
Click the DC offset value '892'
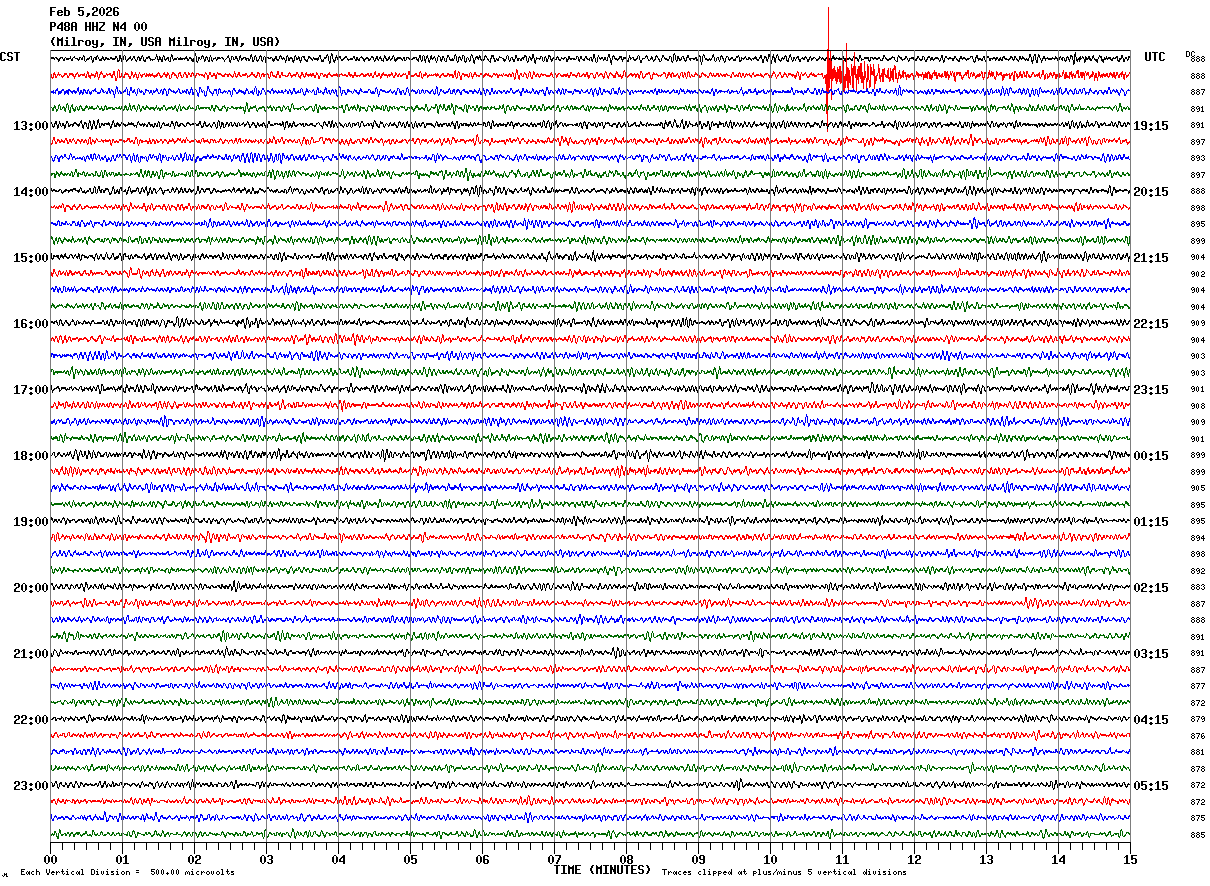[1197, 571]
